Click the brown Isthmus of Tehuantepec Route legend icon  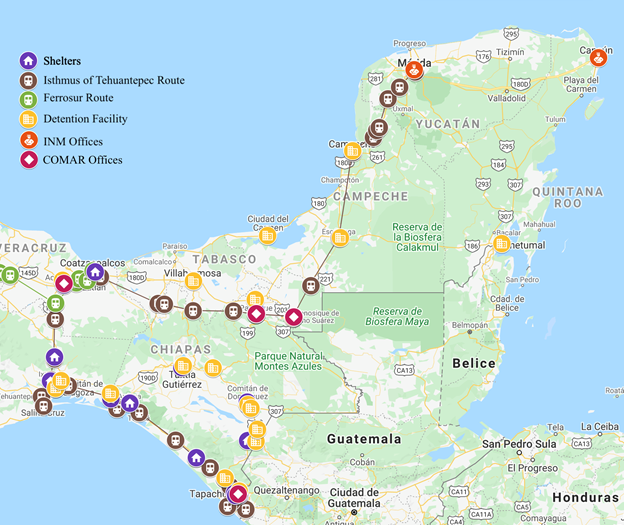coord(28,80)
